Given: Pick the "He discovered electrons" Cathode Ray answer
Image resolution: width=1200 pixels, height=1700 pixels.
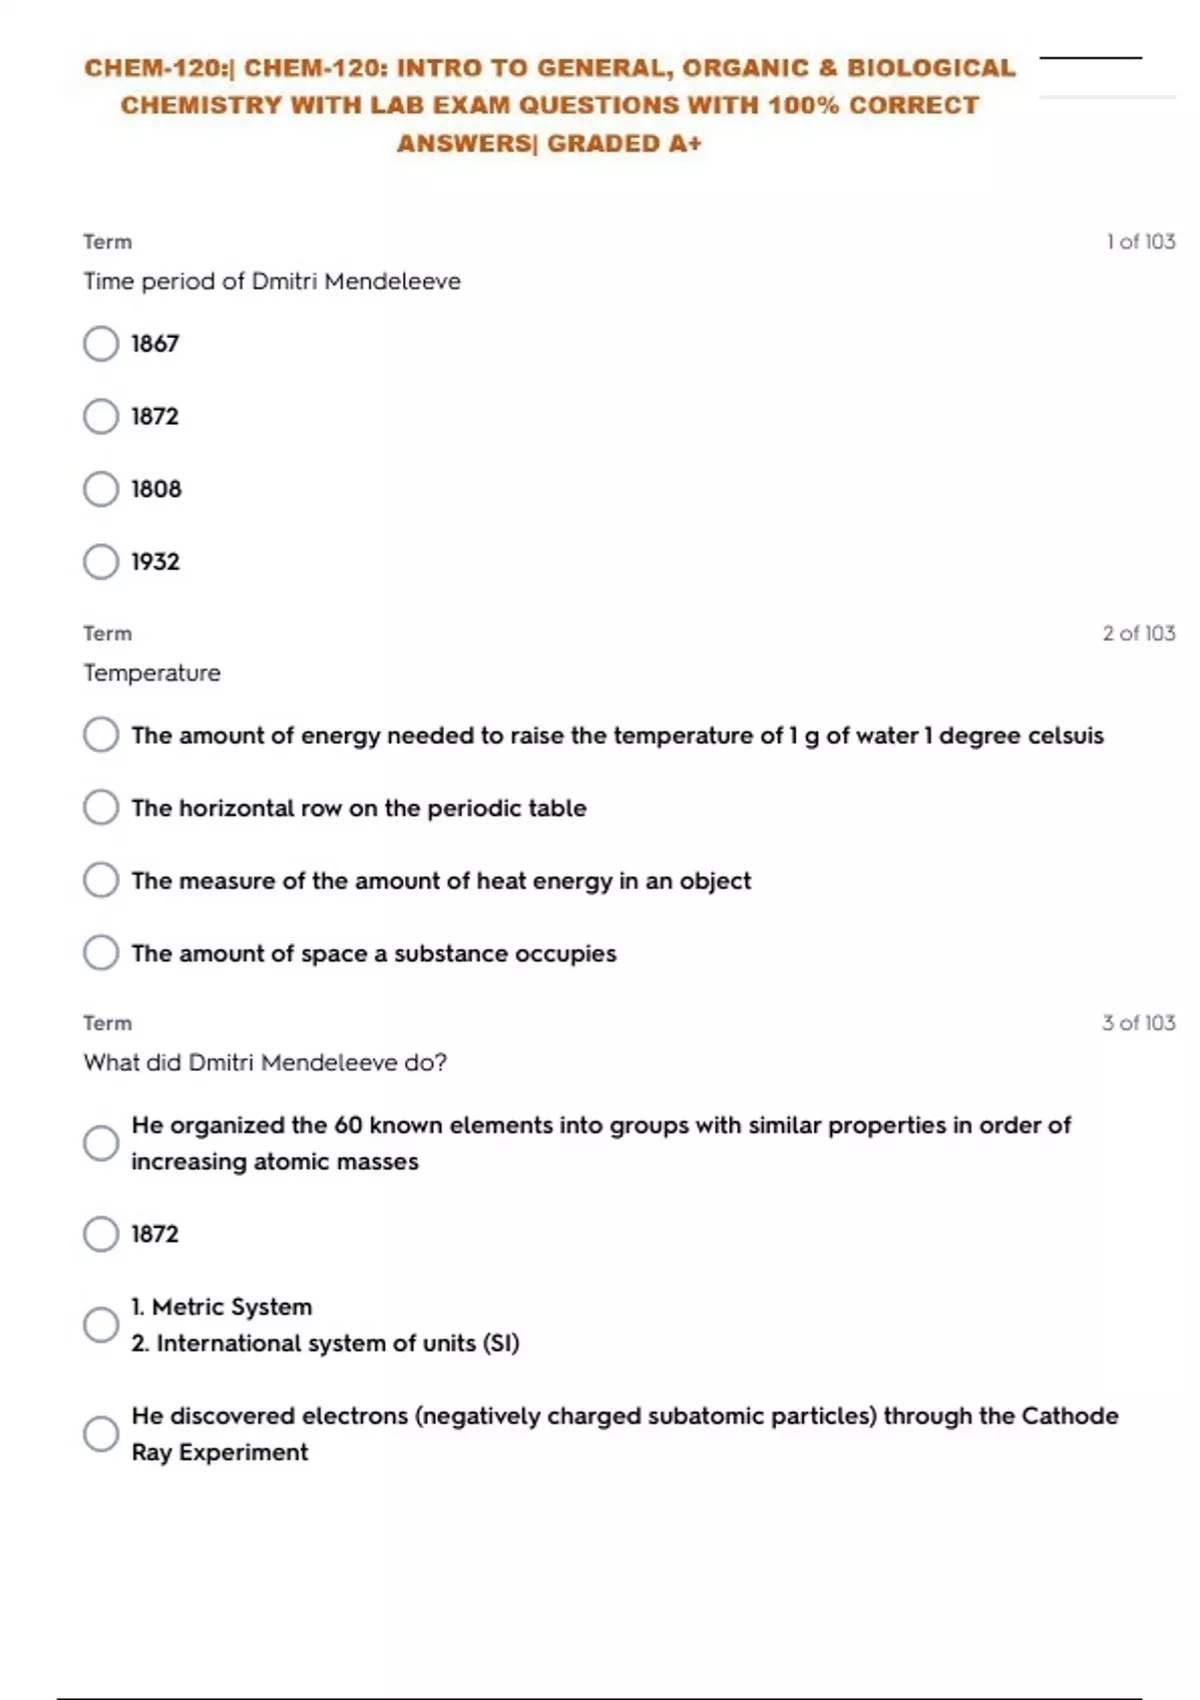Looking at the screenshot, I should (101, 1434).
